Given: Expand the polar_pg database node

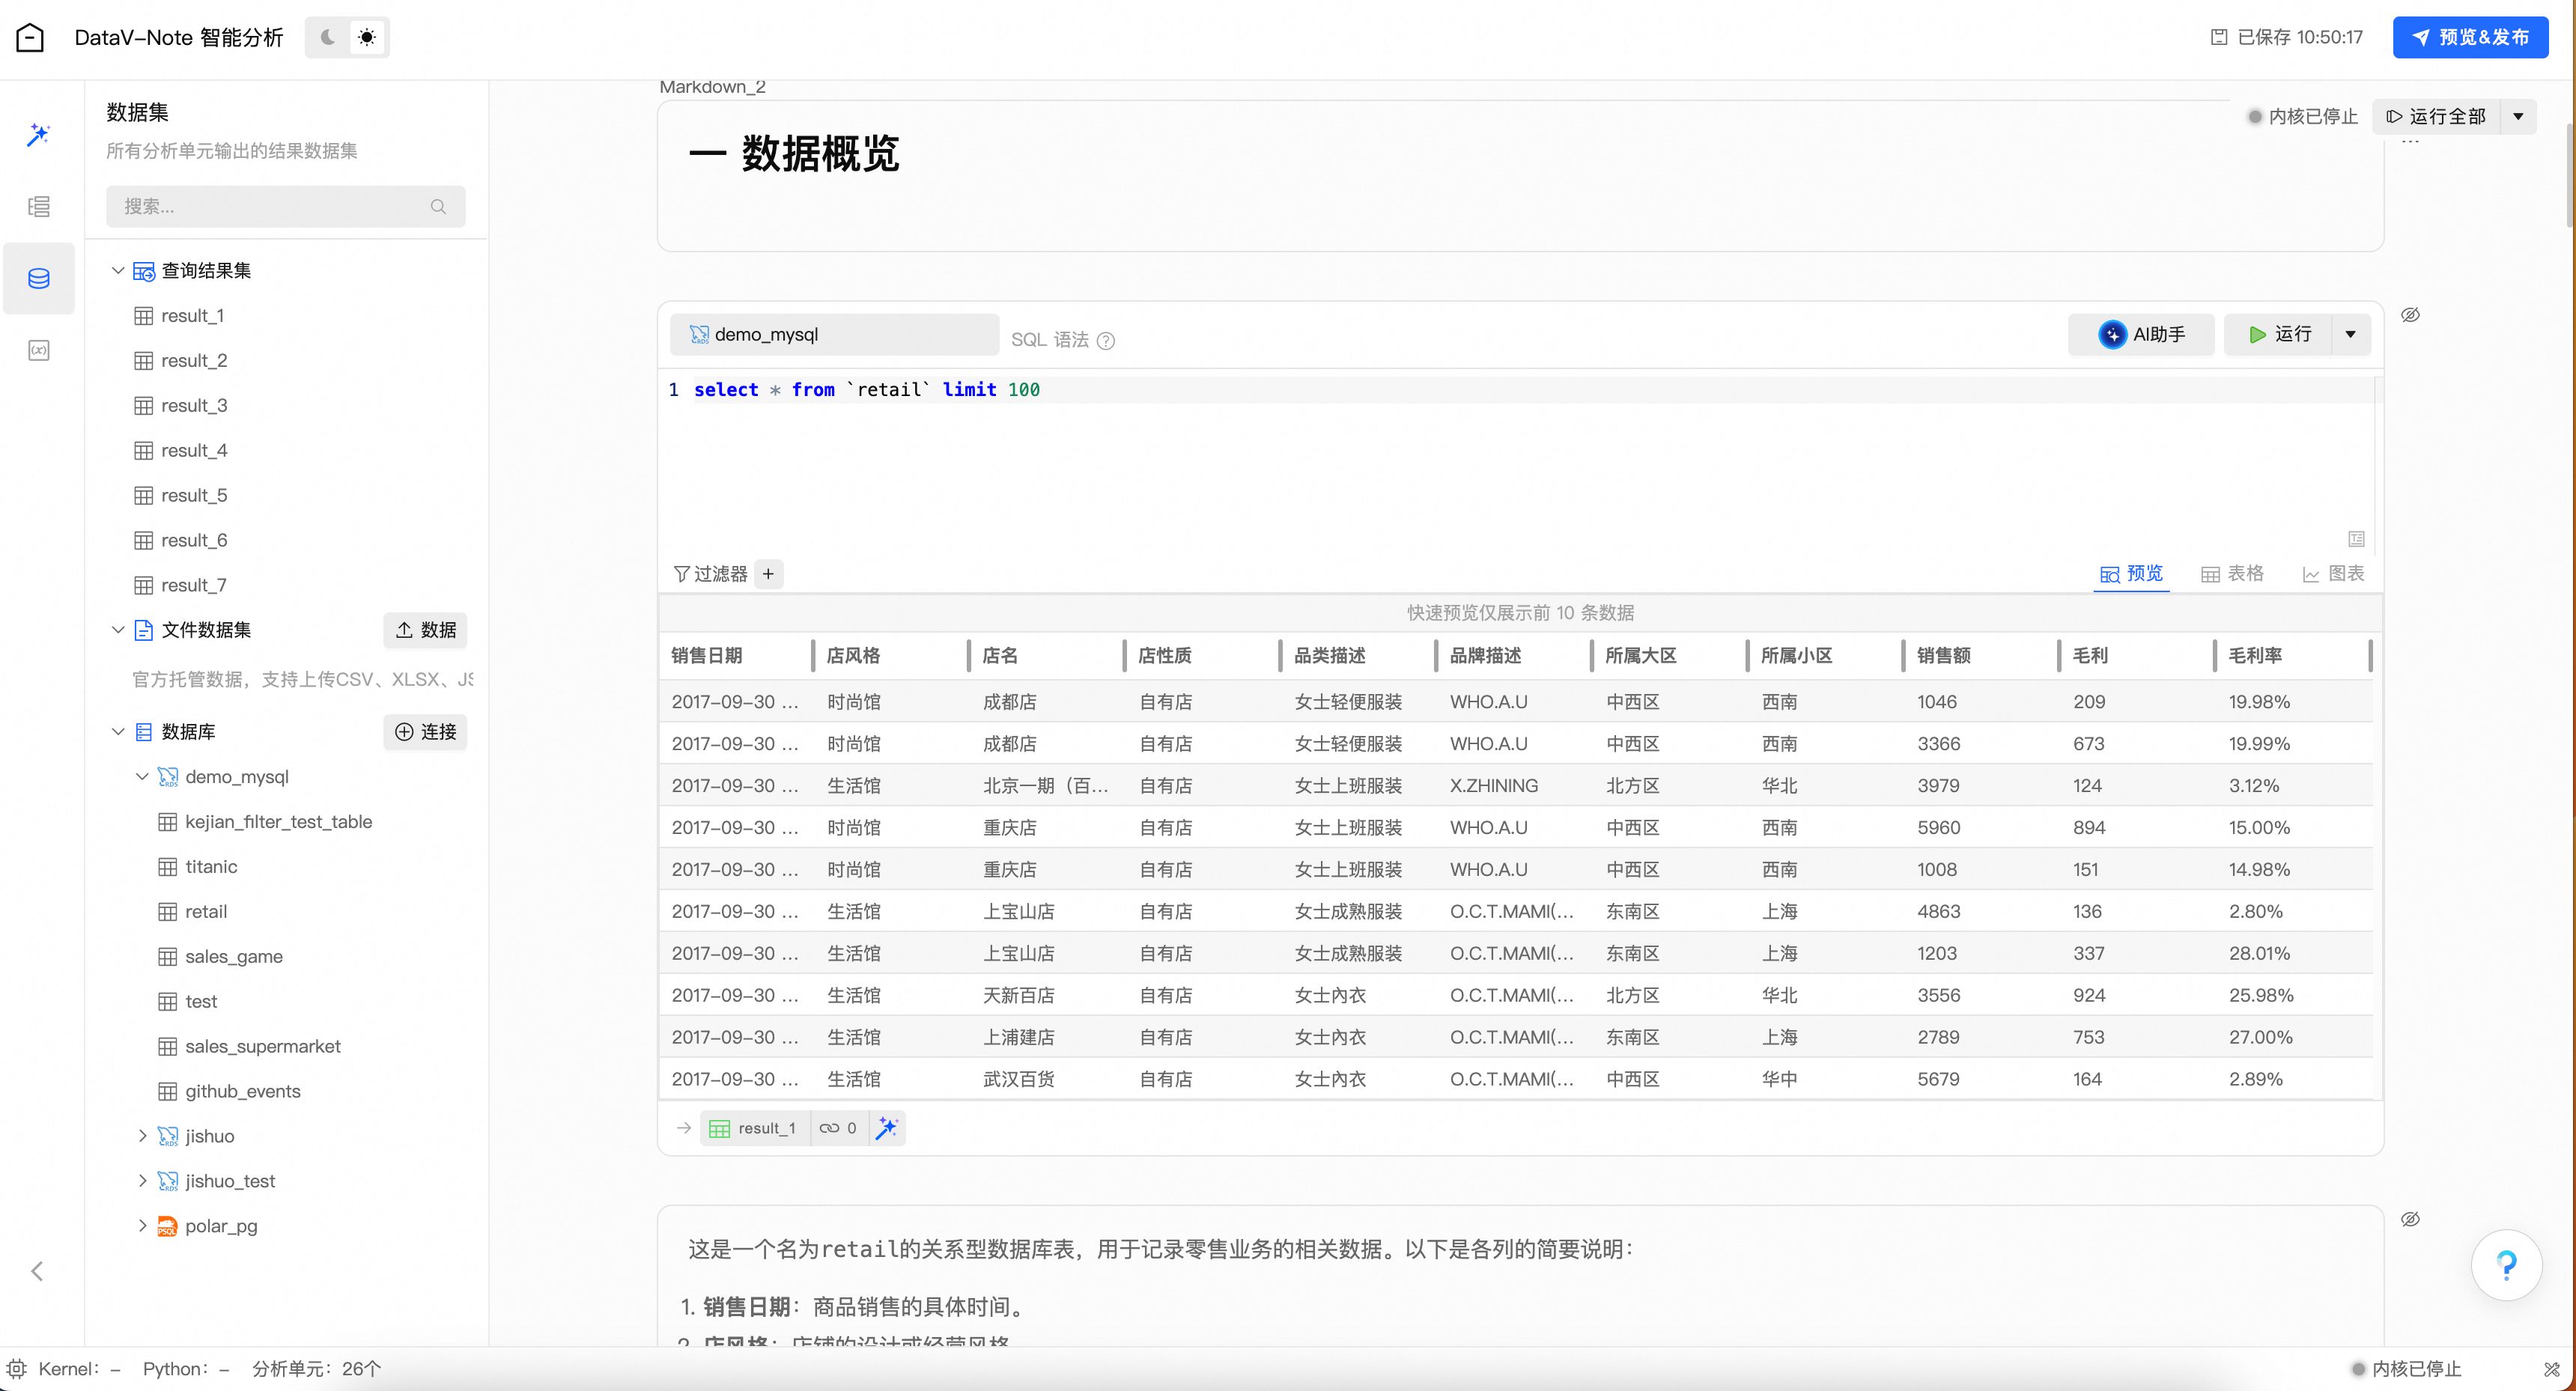Looking at the screenshot, I should pyautogui.click(x=142, y=1227).
